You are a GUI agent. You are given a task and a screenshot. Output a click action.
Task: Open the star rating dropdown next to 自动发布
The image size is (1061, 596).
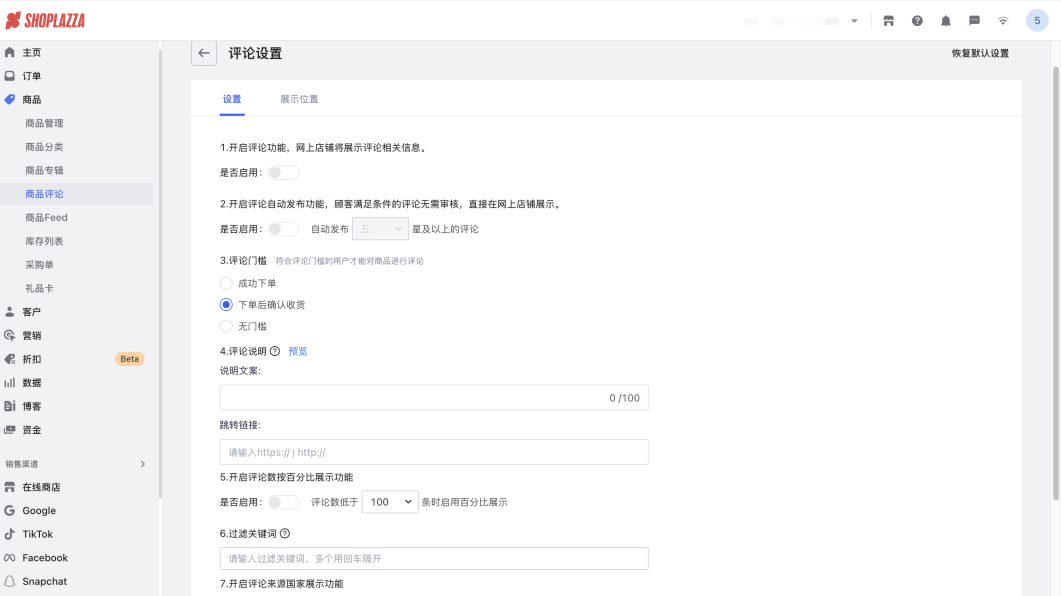pyautogui.click(x=380, y=228)
